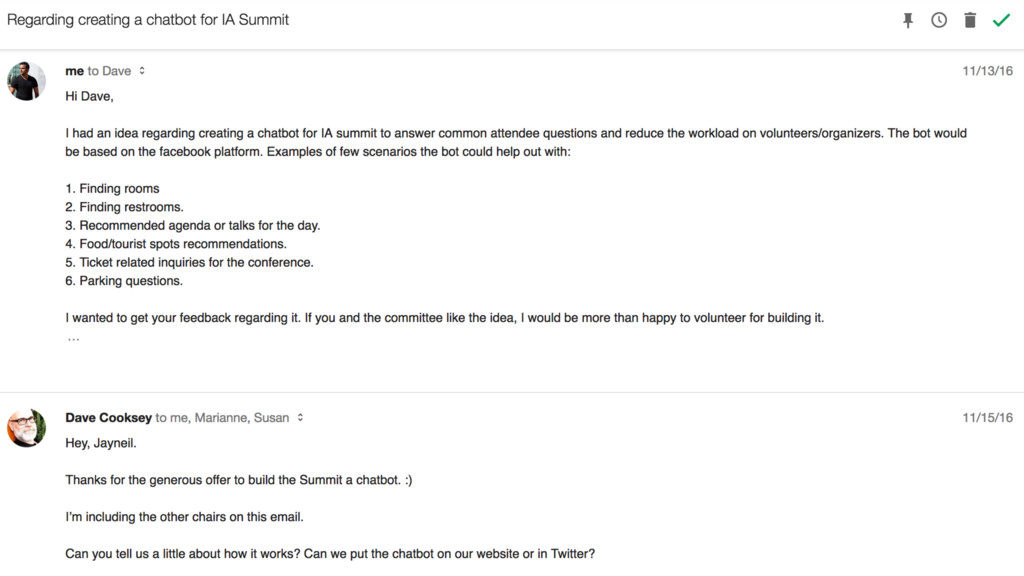1024x576 pixels.
Task: Click list item 'Parking questions.'
Action: [124, 281]
